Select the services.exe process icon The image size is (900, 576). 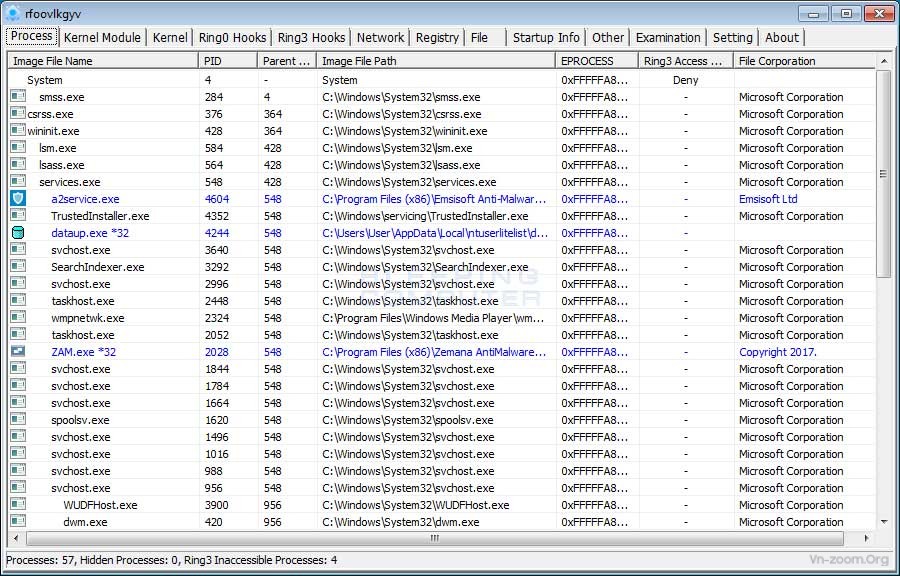[x=17, y=181]
